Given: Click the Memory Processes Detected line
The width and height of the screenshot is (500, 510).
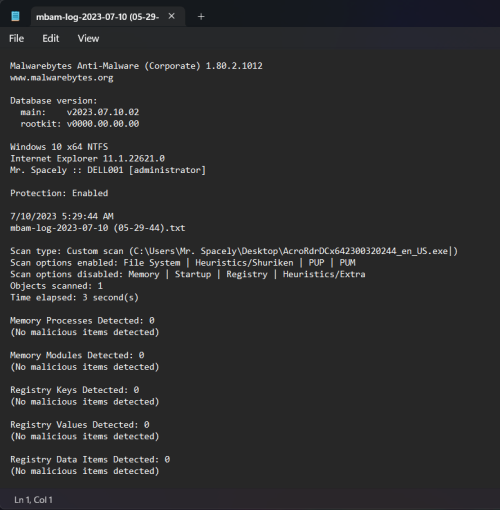Looking at the screenshot, I should (x=82, y=320).
